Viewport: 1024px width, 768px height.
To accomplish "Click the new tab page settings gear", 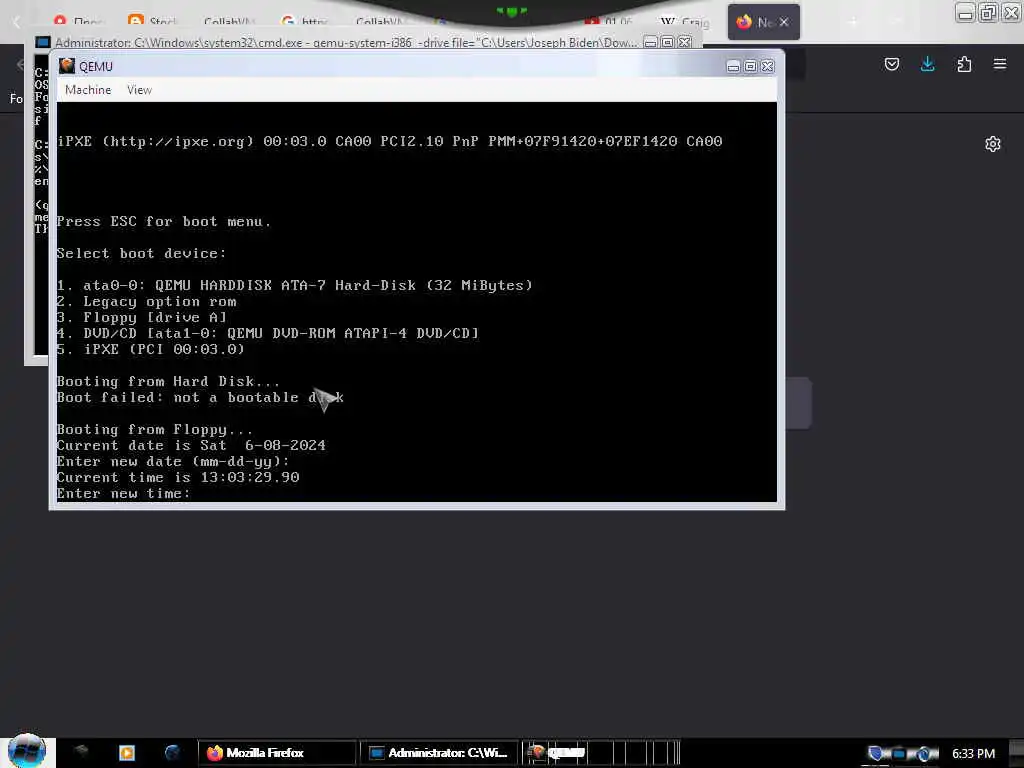I will 993,144.
